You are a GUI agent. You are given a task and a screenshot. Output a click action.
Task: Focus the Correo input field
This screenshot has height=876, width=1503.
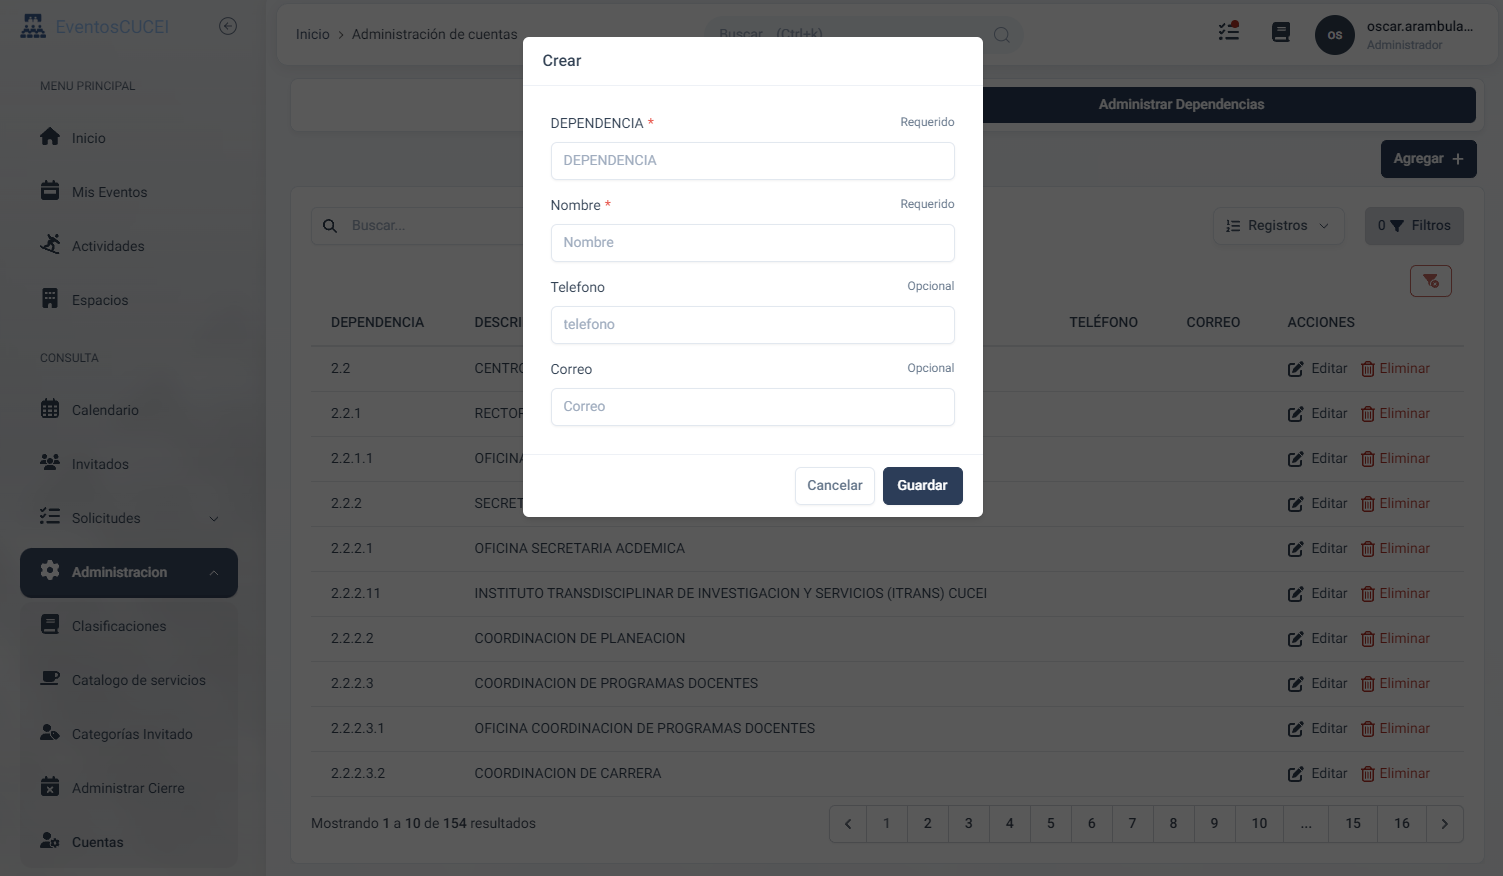click(x=752, y=407)
